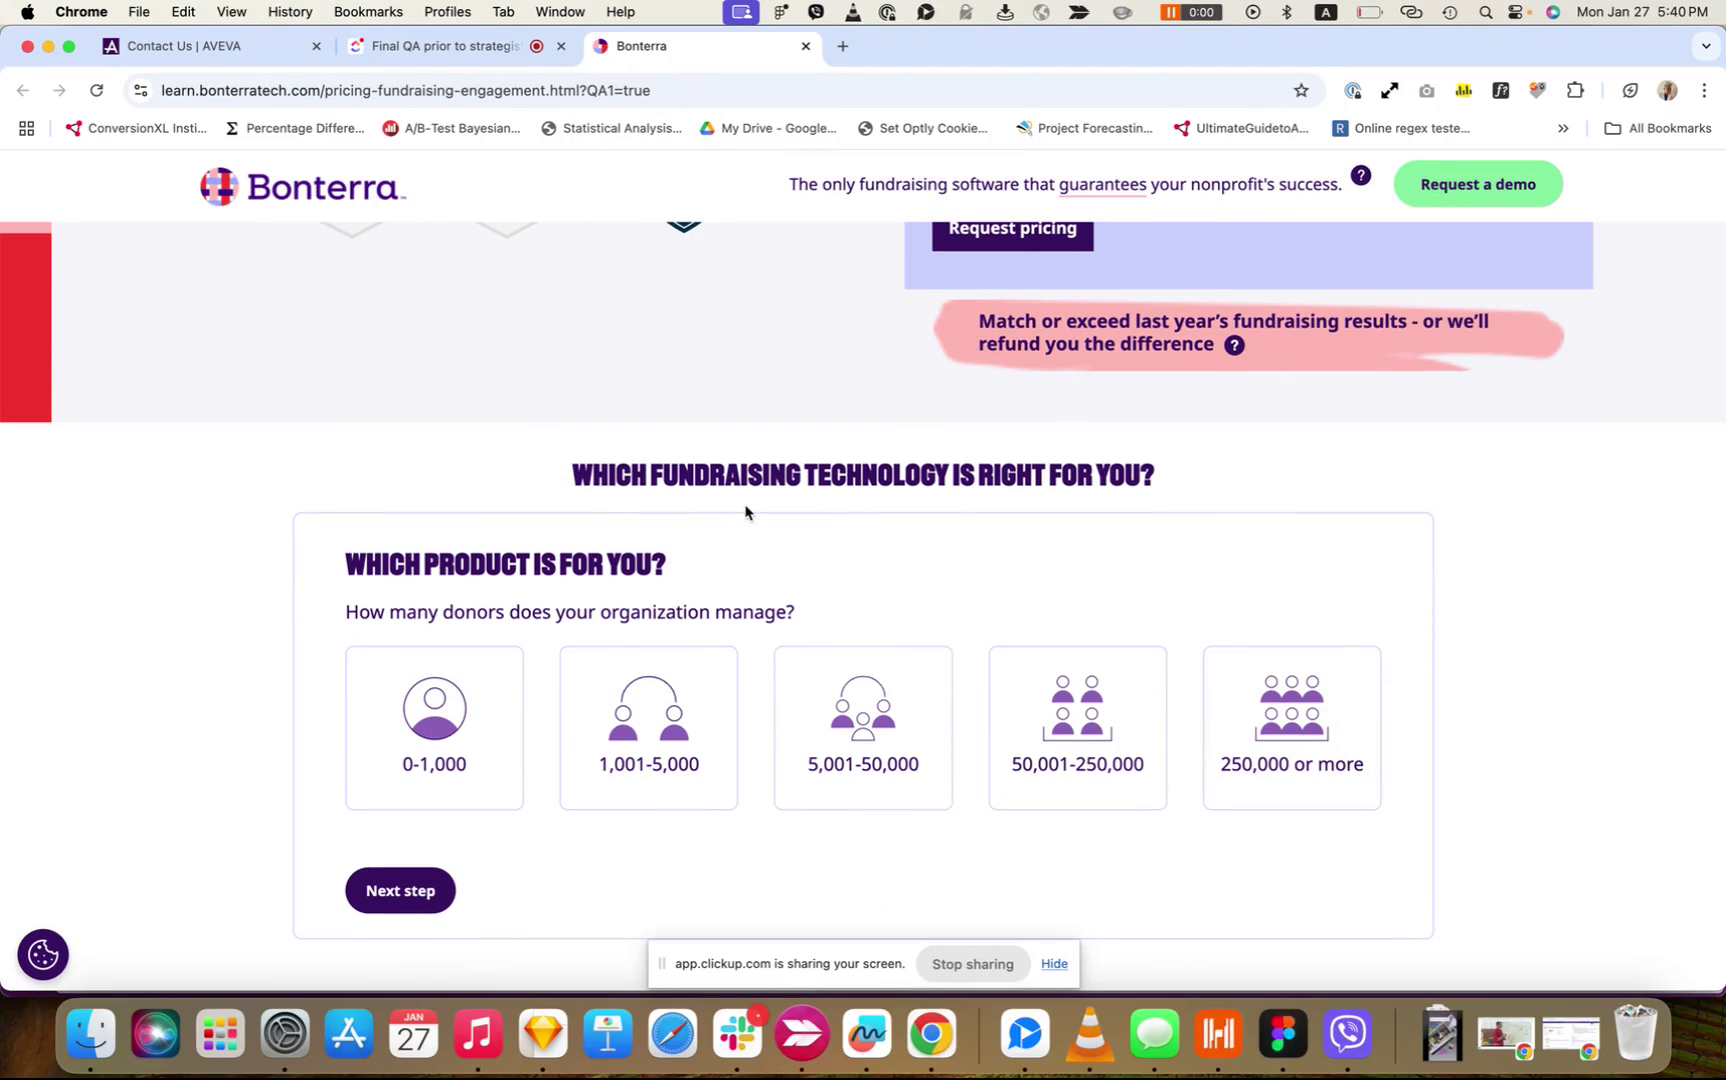Image resolution: width=1726 pixels, height=1080 pixels.
Task: Click the Request a demo button
Action: point(1477,184)
